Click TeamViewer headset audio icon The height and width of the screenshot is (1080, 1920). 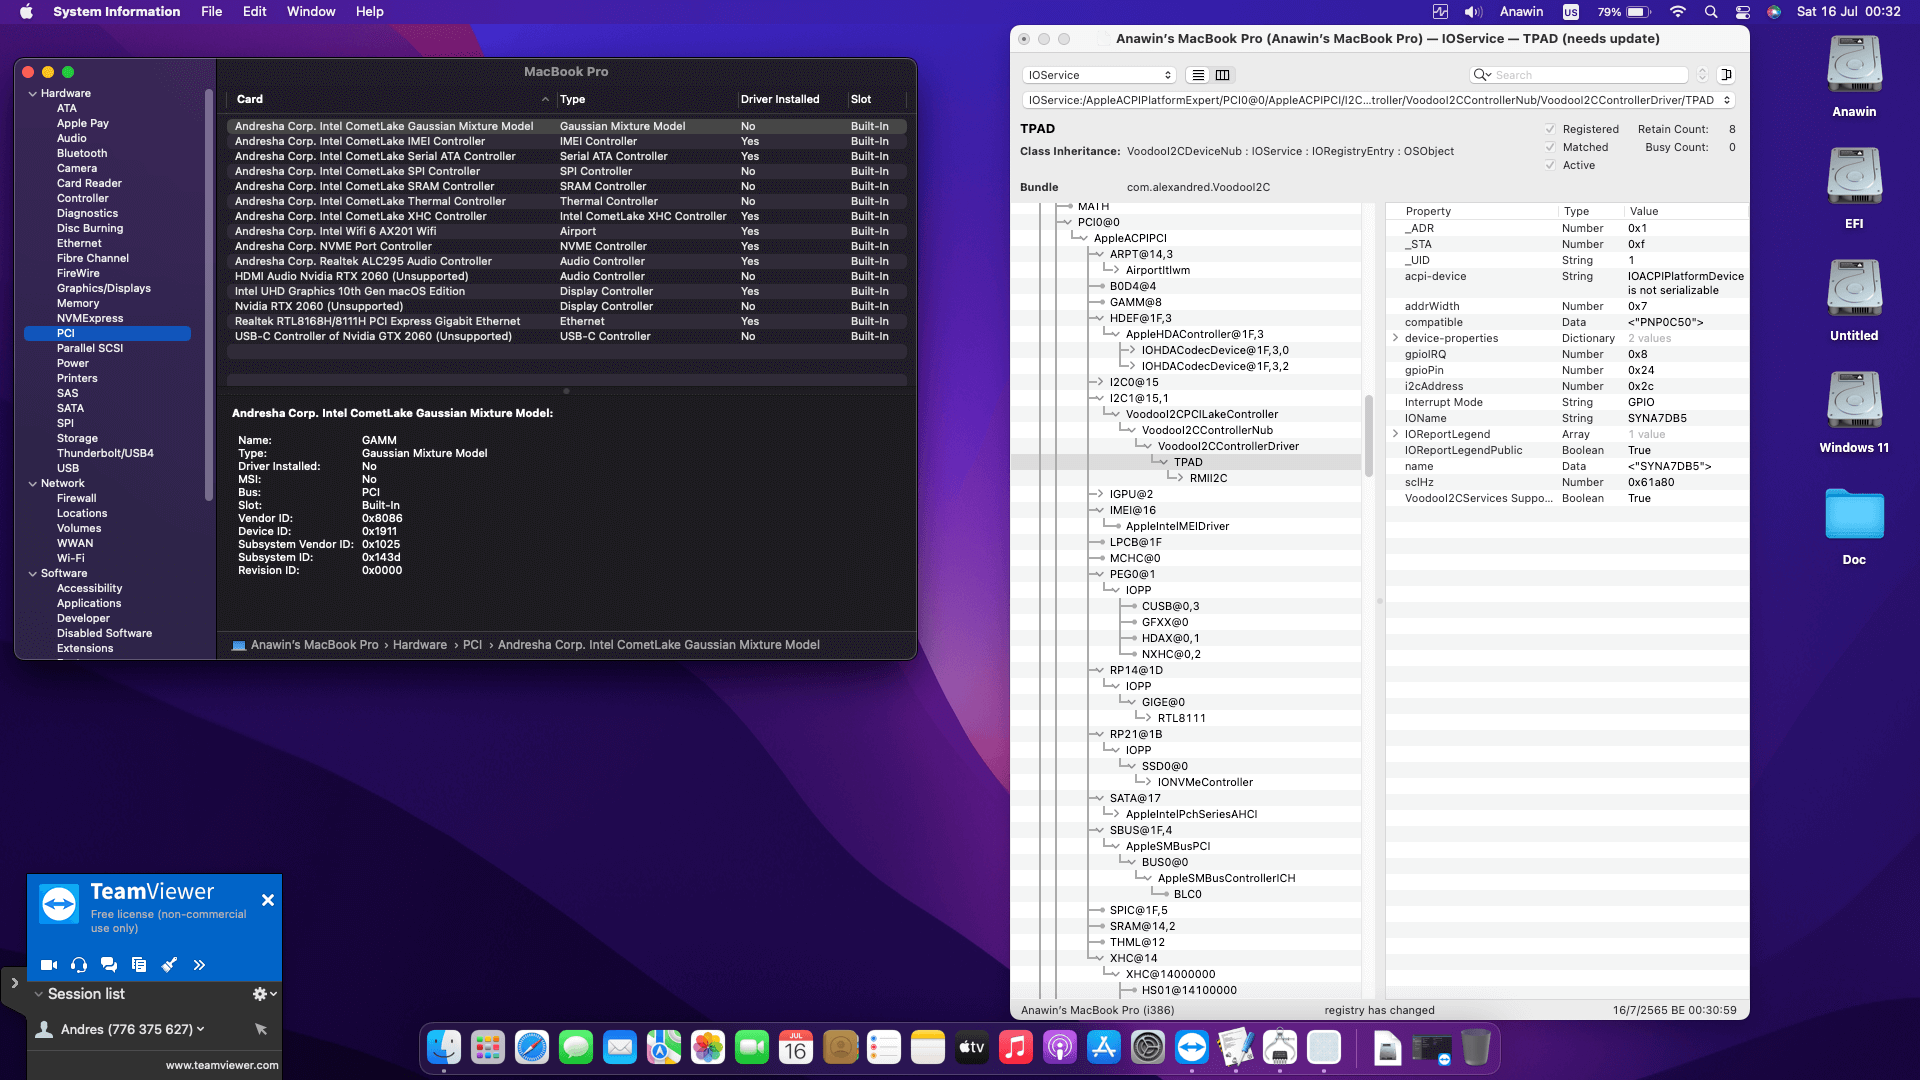click(79, 965)
